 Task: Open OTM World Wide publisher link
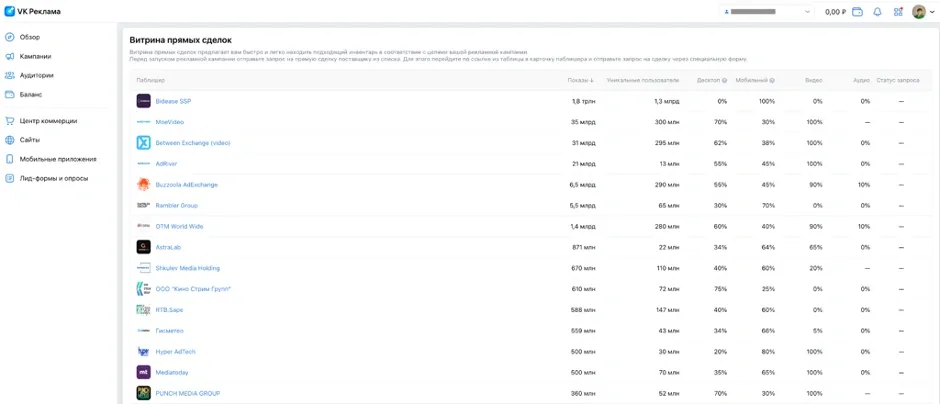click(x=179, y=227)
